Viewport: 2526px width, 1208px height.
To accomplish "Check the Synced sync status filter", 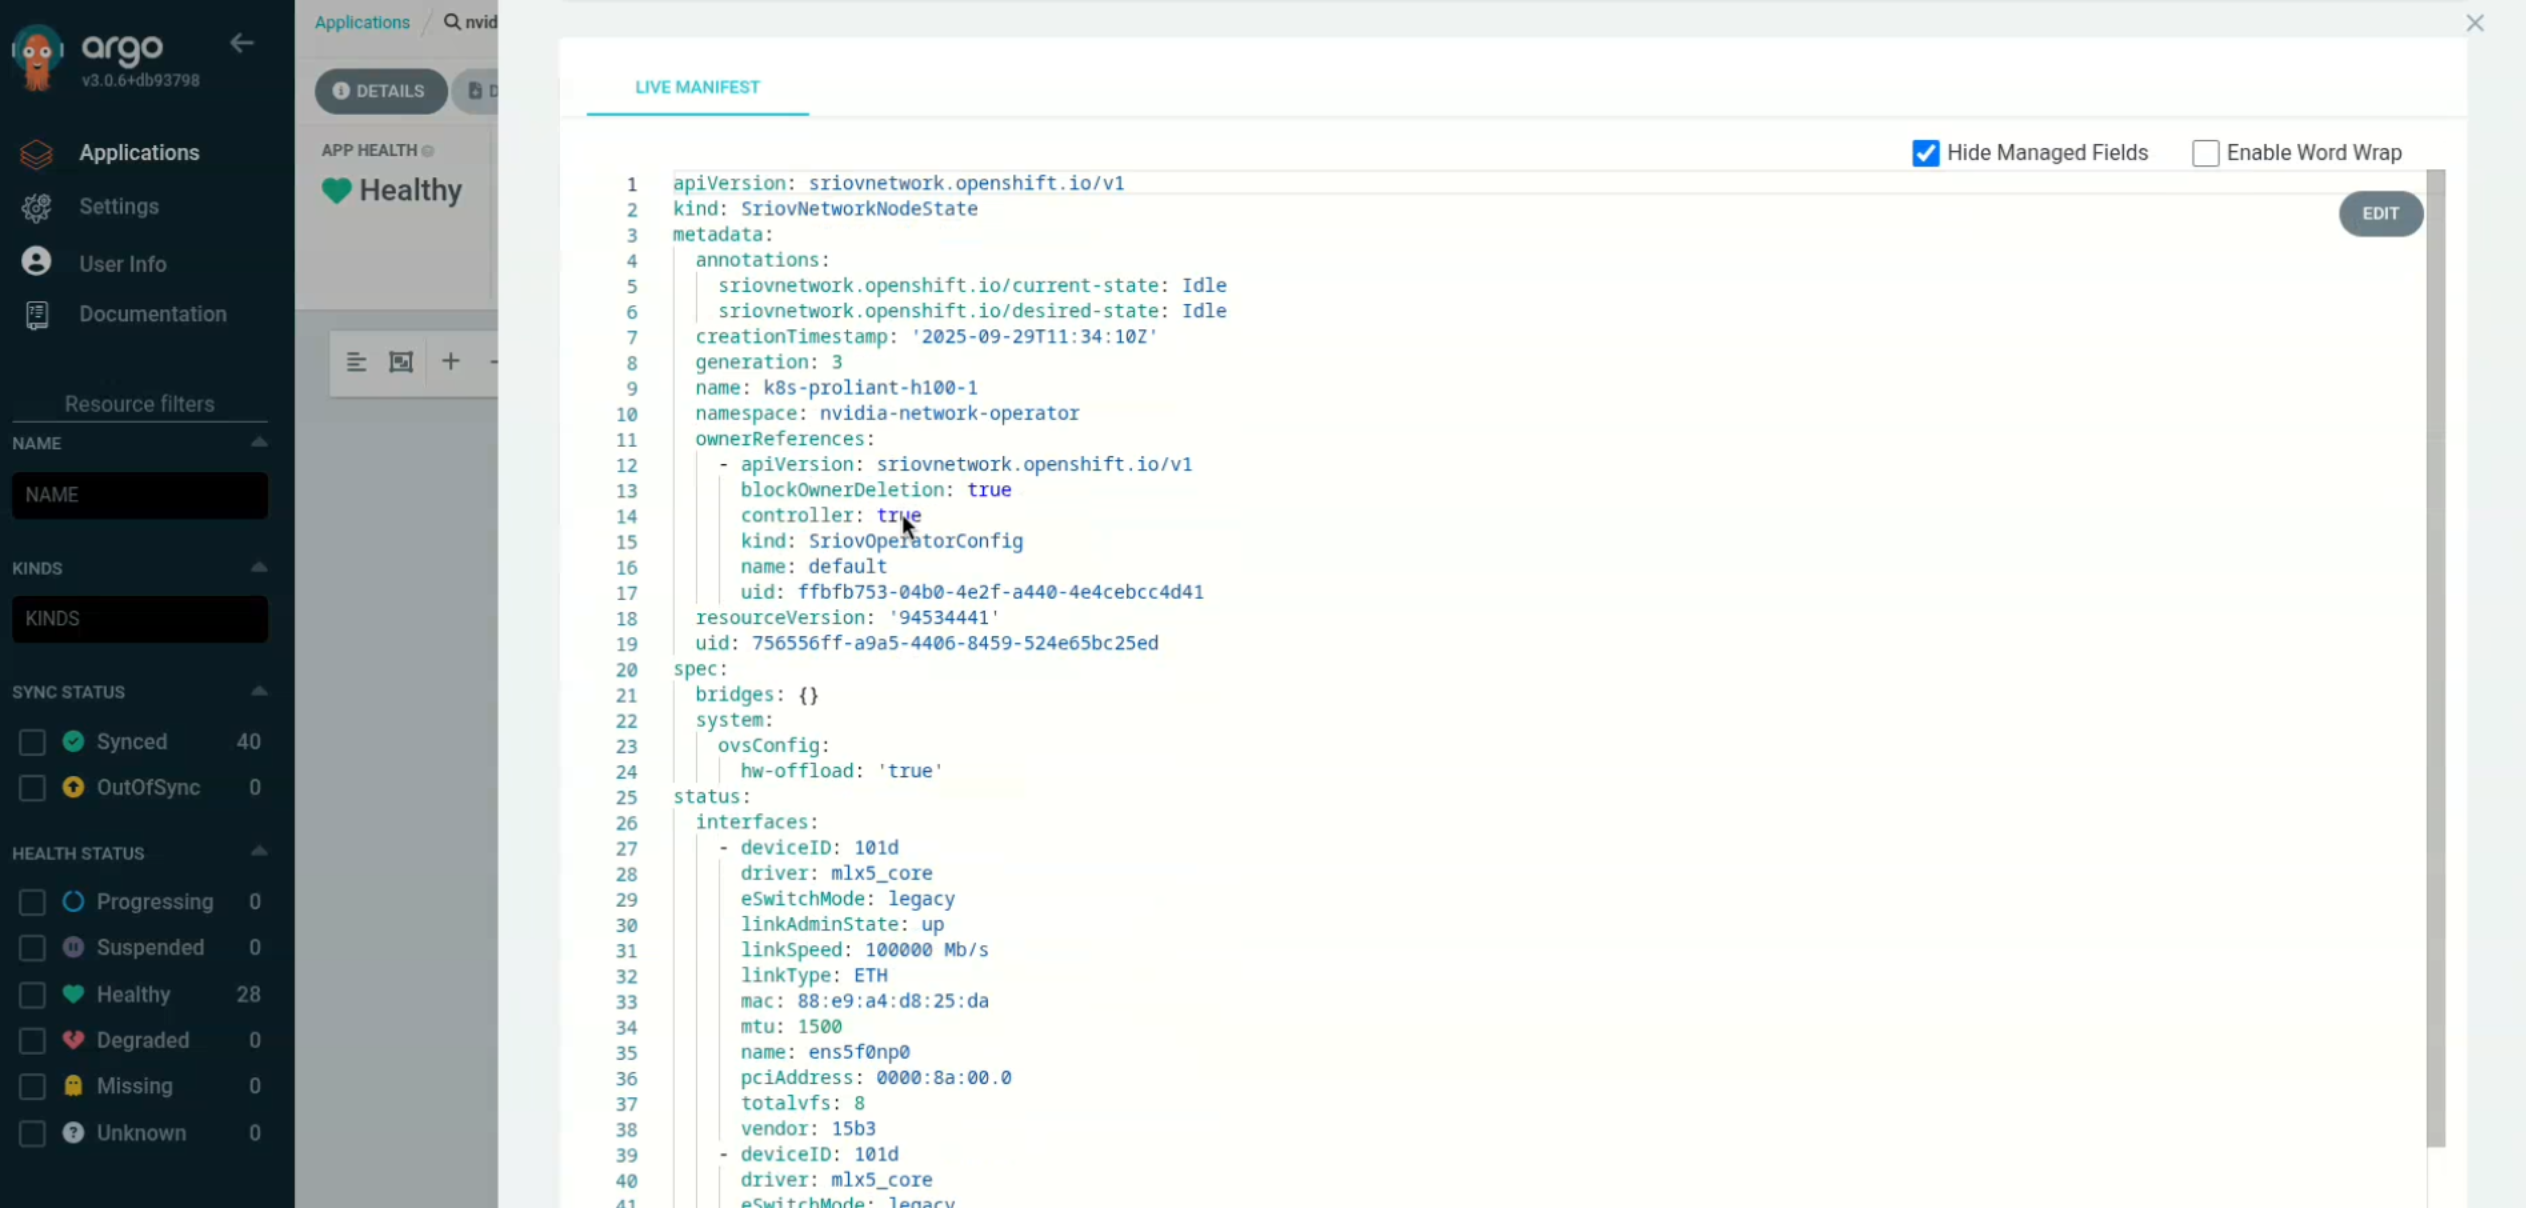I will point(31,741).
